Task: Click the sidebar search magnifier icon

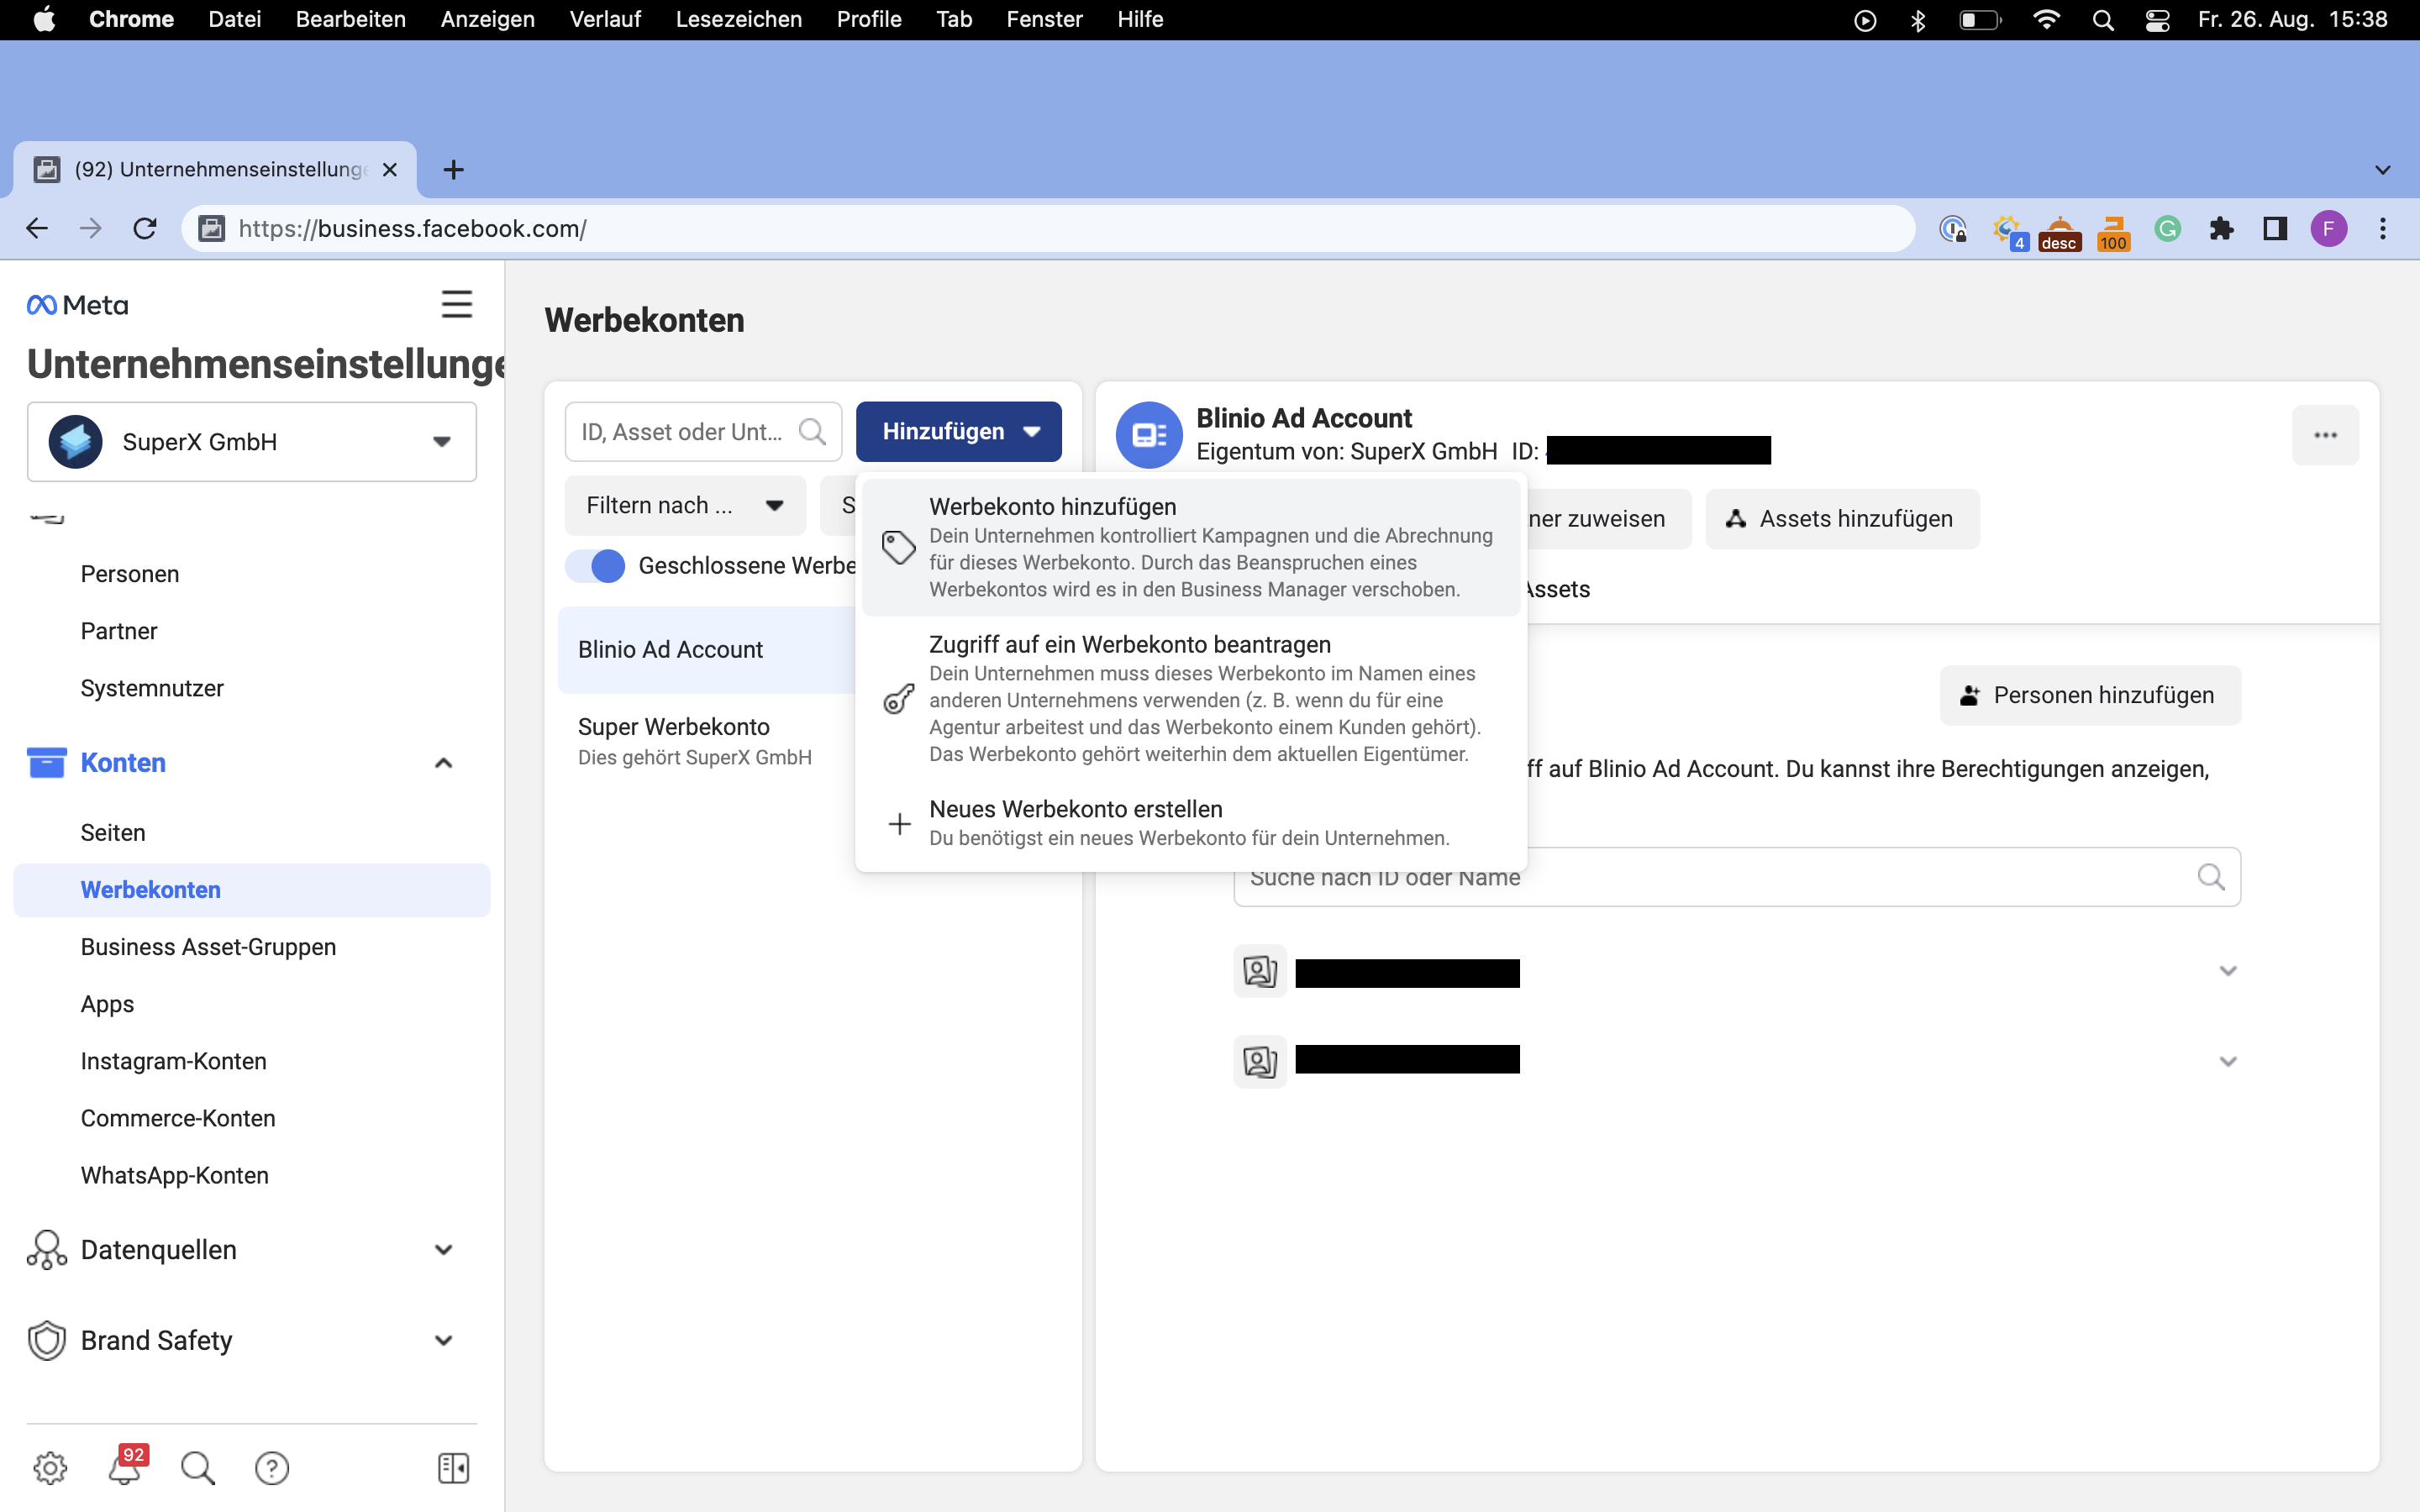Action: (x=197, y=1467)
